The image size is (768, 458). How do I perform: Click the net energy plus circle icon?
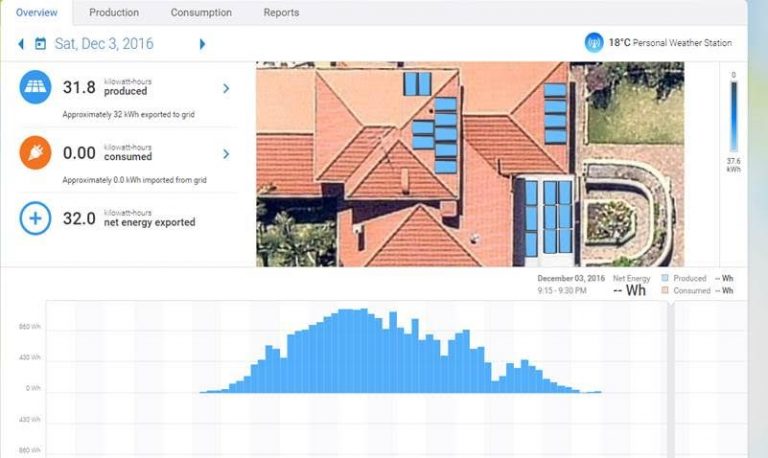[35, 218]
